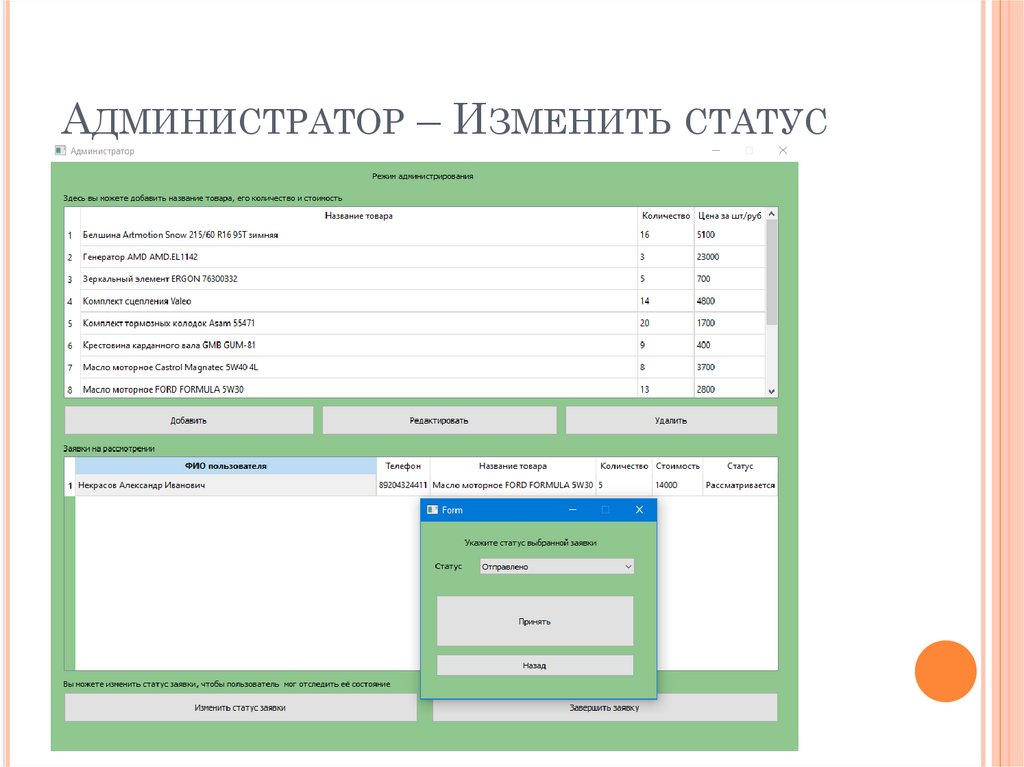Image resolution: width=1024 pixels, height=767 pixels.
Task: Select row Комплект сцепления Valeo
Action: (x=137, y=301)
